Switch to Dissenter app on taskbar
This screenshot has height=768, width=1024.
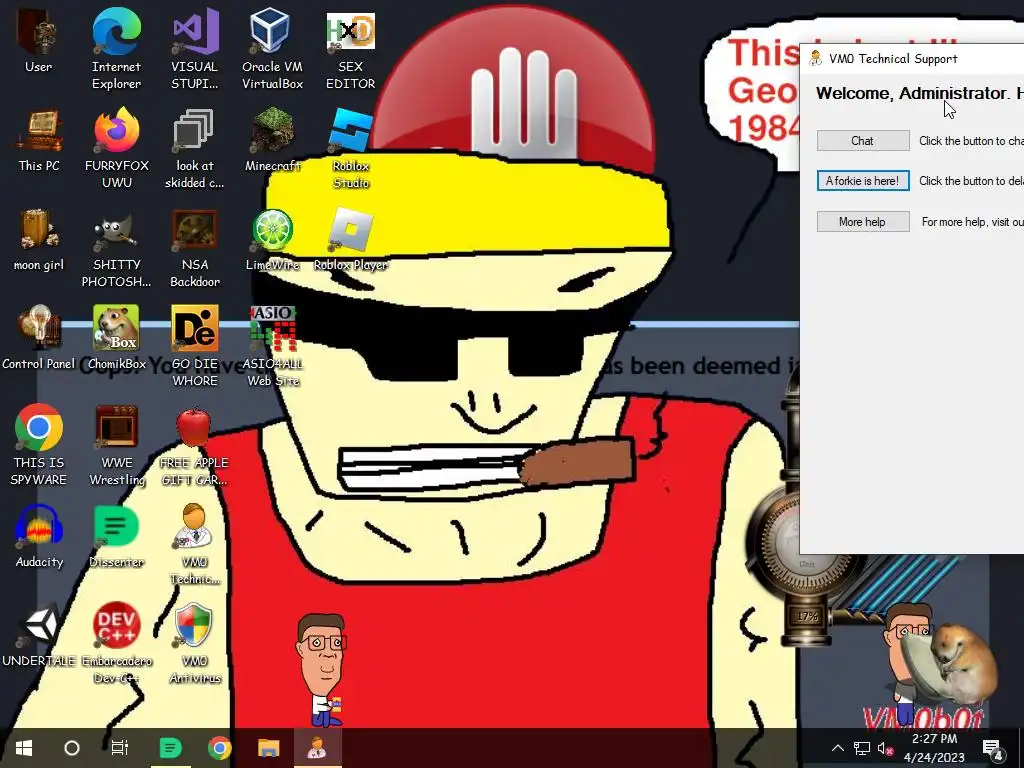point(170,748)
